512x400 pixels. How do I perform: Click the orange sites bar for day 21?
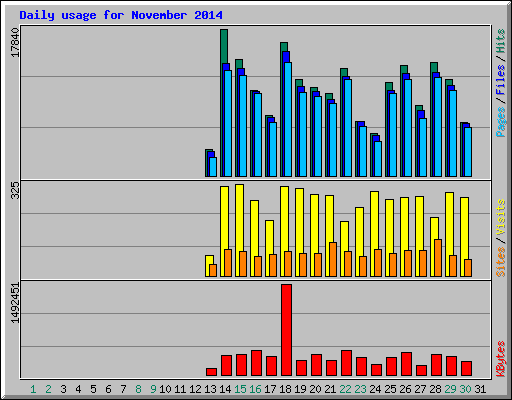333,259
